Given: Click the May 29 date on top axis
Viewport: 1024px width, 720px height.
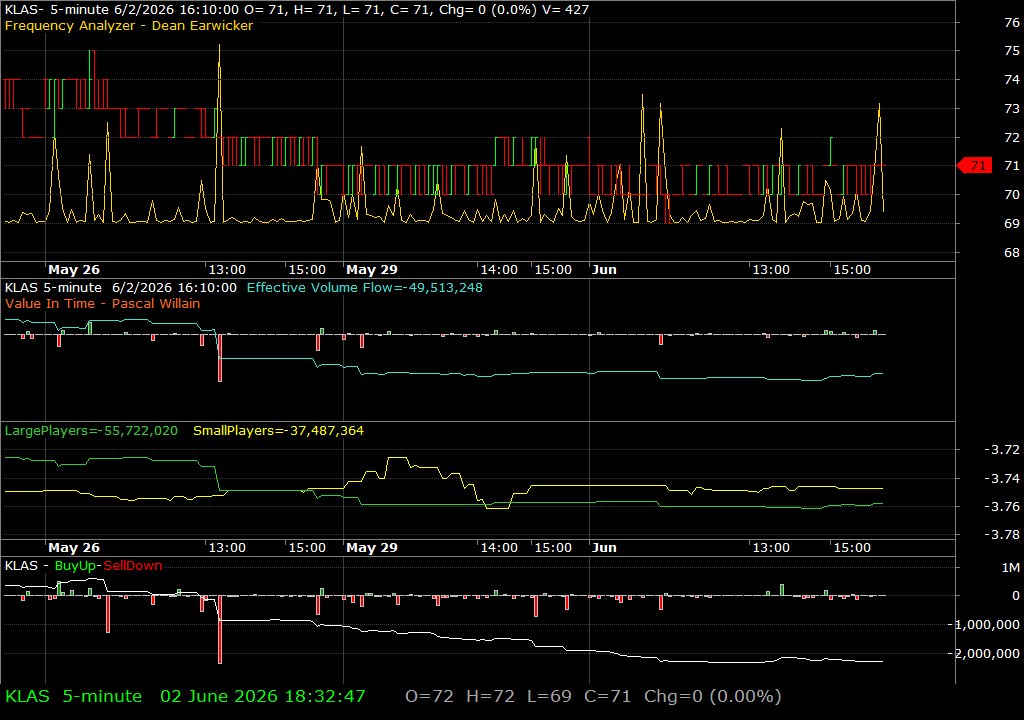Looking at the screenshot, I should [x=372, y=269].
